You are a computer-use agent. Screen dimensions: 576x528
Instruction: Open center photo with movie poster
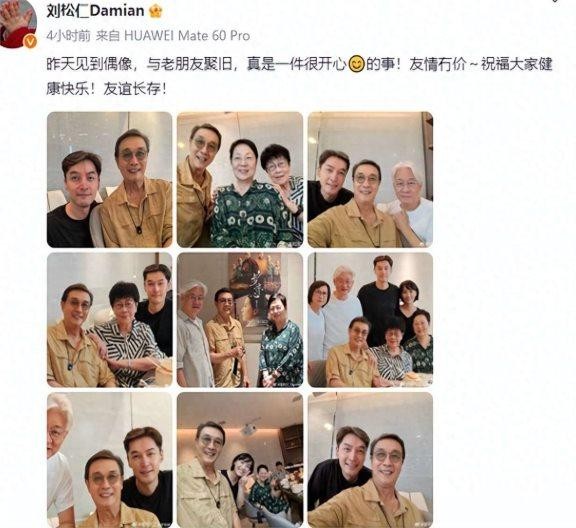click(x=240, y=320)
